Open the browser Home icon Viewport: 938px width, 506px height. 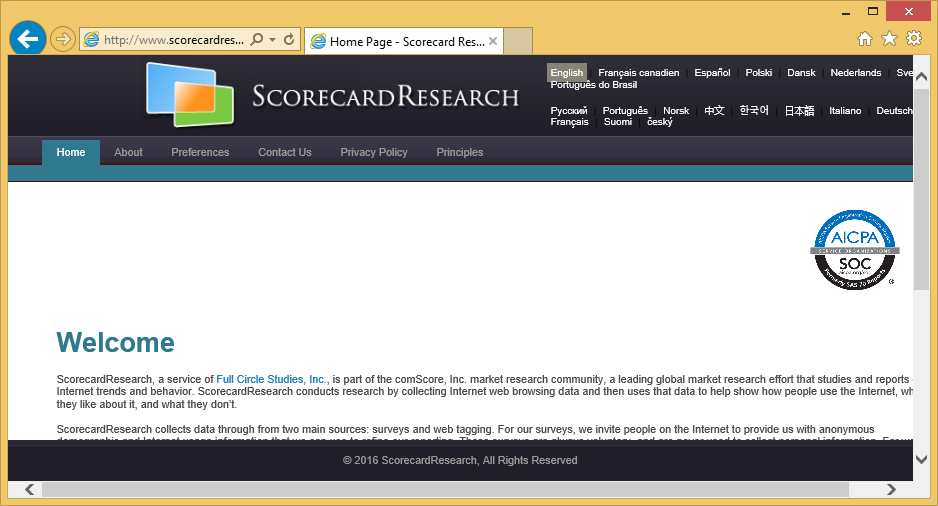point(864,39)
